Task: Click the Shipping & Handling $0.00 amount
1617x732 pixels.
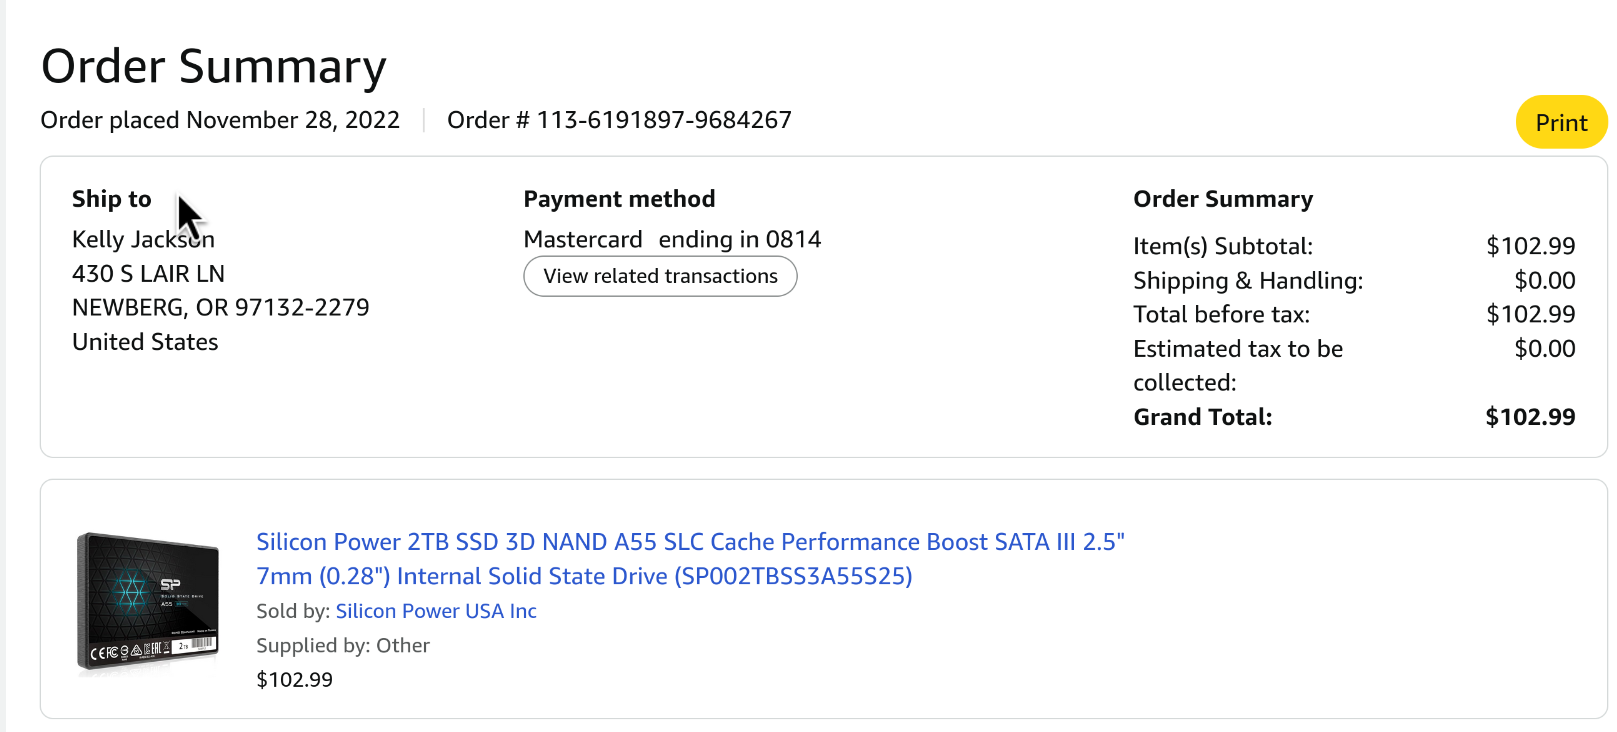Action: coord(1544,281)
